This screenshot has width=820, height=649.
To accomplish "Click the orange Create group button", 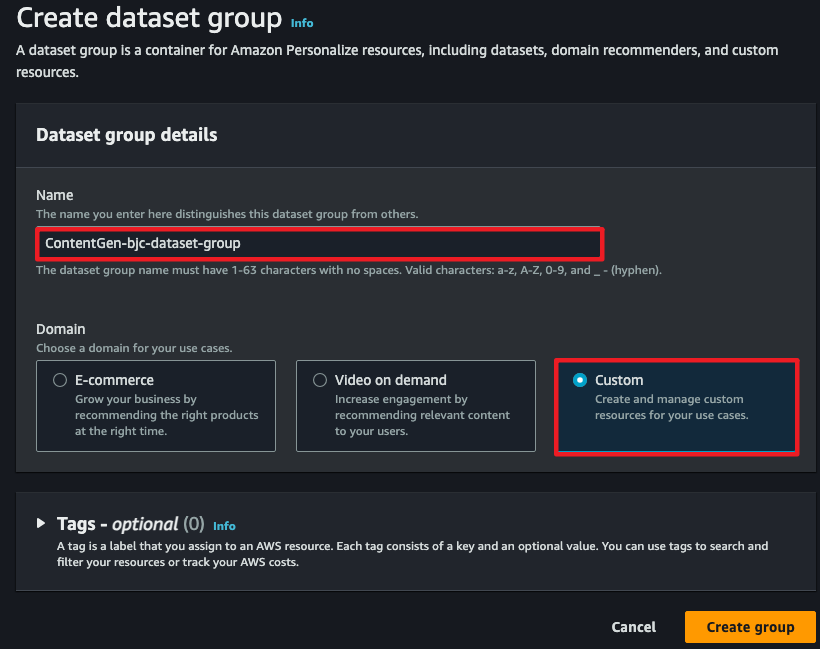I will coord(750,627).
